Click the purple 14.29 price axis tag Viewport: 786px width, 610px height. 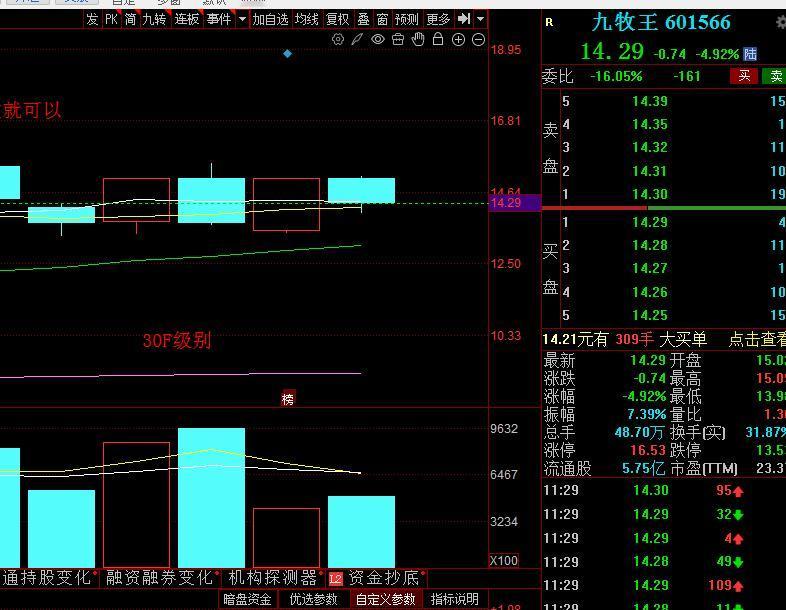point(514,203)
